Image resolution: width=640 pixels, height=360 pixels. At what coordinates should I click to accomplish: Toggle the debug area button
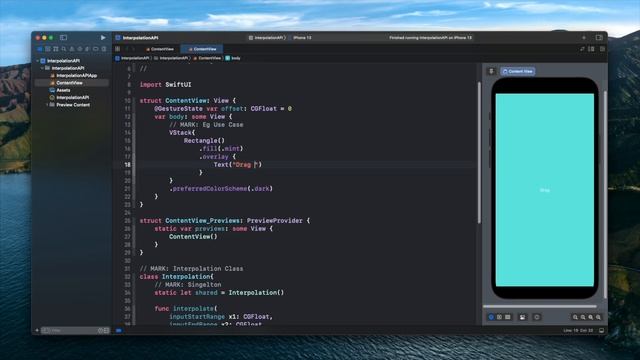pyautogui.click(x=601, y=330)
